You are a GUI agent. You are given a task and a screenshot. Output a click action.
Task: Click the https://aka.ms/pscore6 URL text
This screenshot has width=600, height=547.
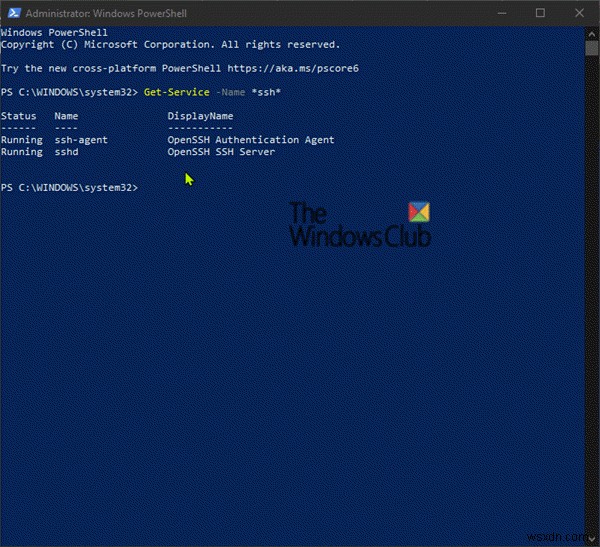point(293,68)
